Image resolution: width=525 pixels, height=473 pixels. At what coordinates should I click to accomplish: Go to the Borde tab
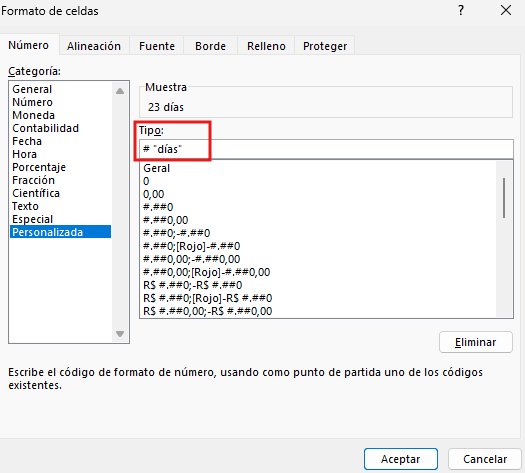(211, 46)
